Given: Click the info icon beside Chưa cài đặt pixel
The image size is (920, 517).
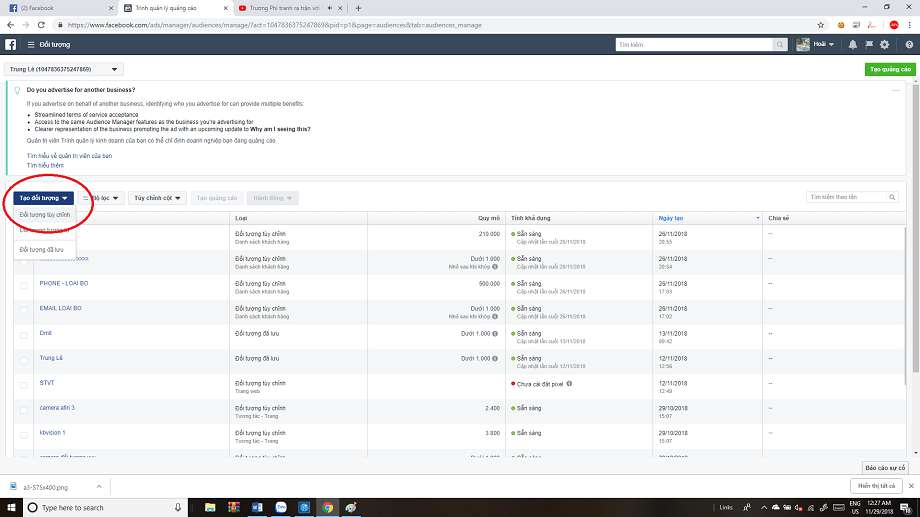Looking at the screenshot, I should [569, 383].
